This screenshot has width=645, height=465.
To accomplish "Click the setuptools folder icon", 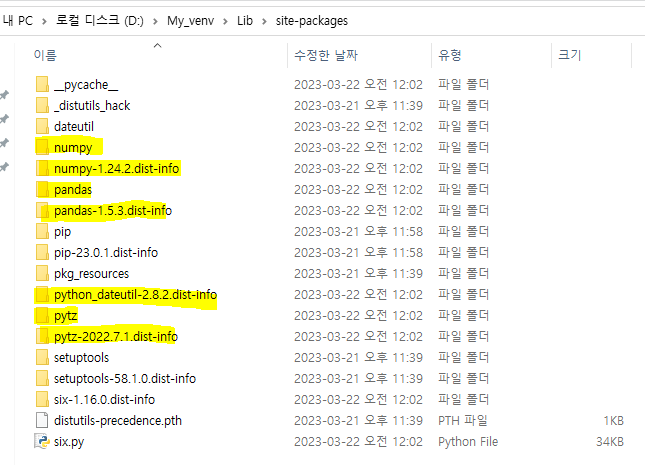I will click(x=42, y=357).
